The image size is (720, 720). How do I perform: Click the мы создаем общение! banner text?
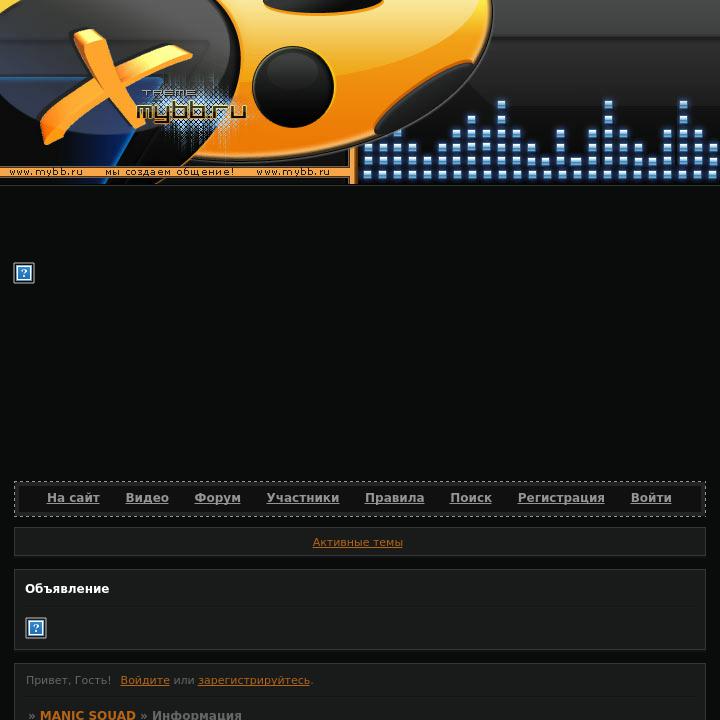[169, 172]
